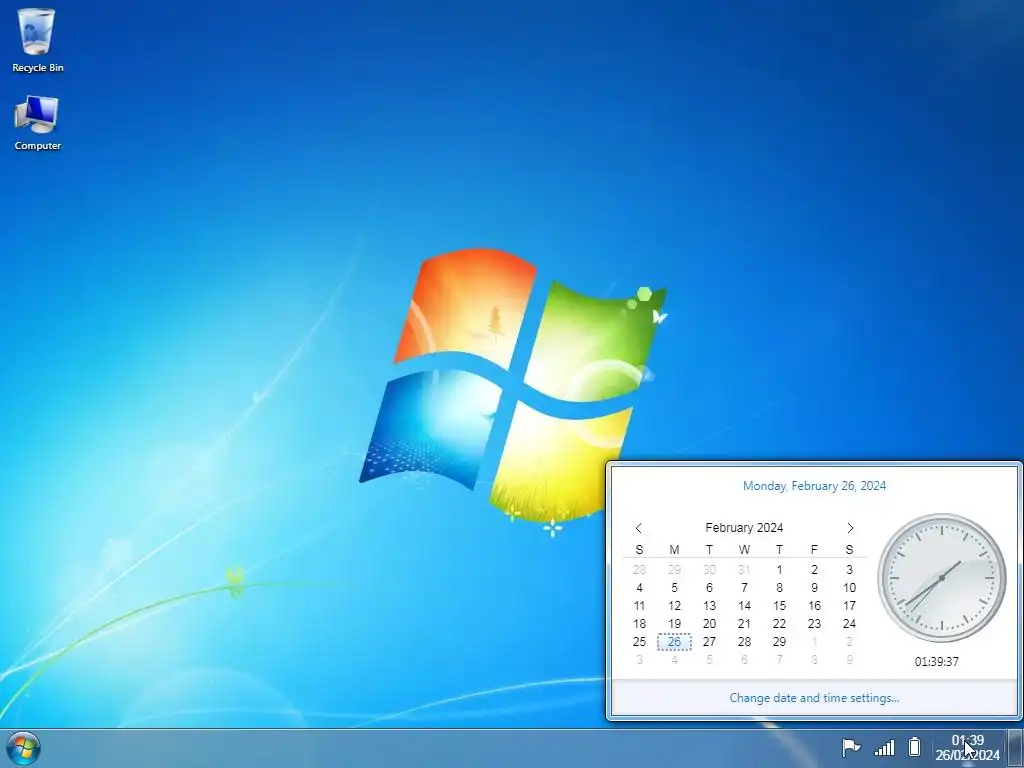
Task: Go to previous month in calendar
Action: tap(639, 528)
